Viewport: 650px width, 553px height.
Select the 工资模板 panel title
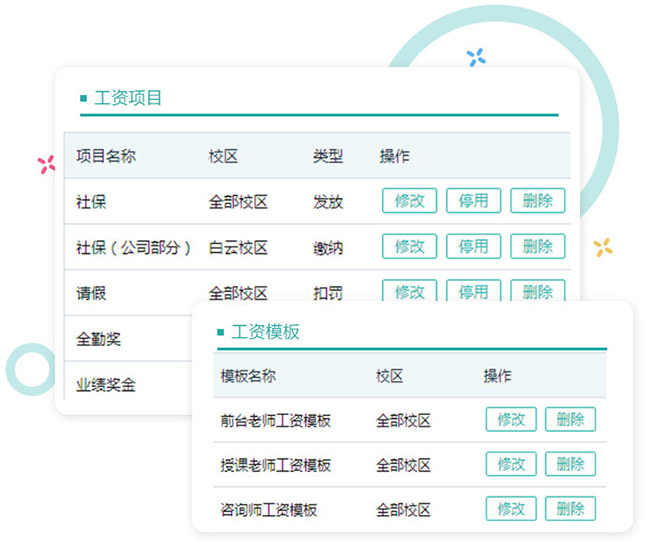coord(265,332)
